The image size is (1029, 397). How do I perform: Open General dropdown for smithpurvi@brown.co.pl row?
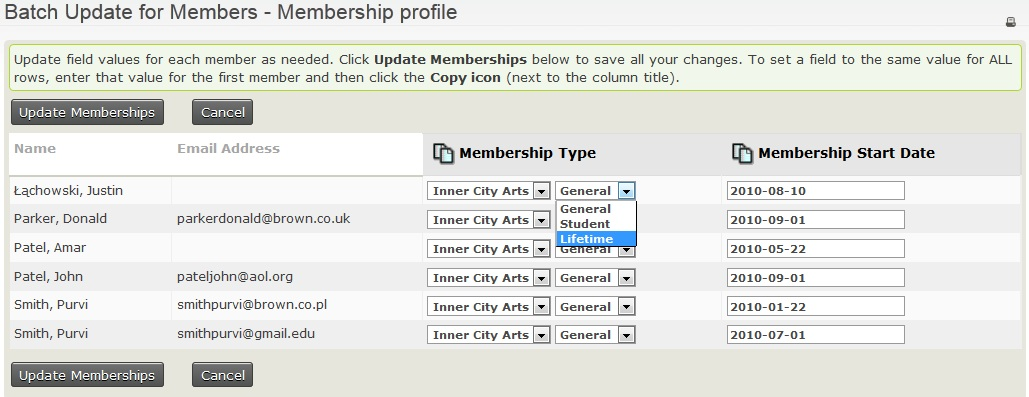click(595, 306)
